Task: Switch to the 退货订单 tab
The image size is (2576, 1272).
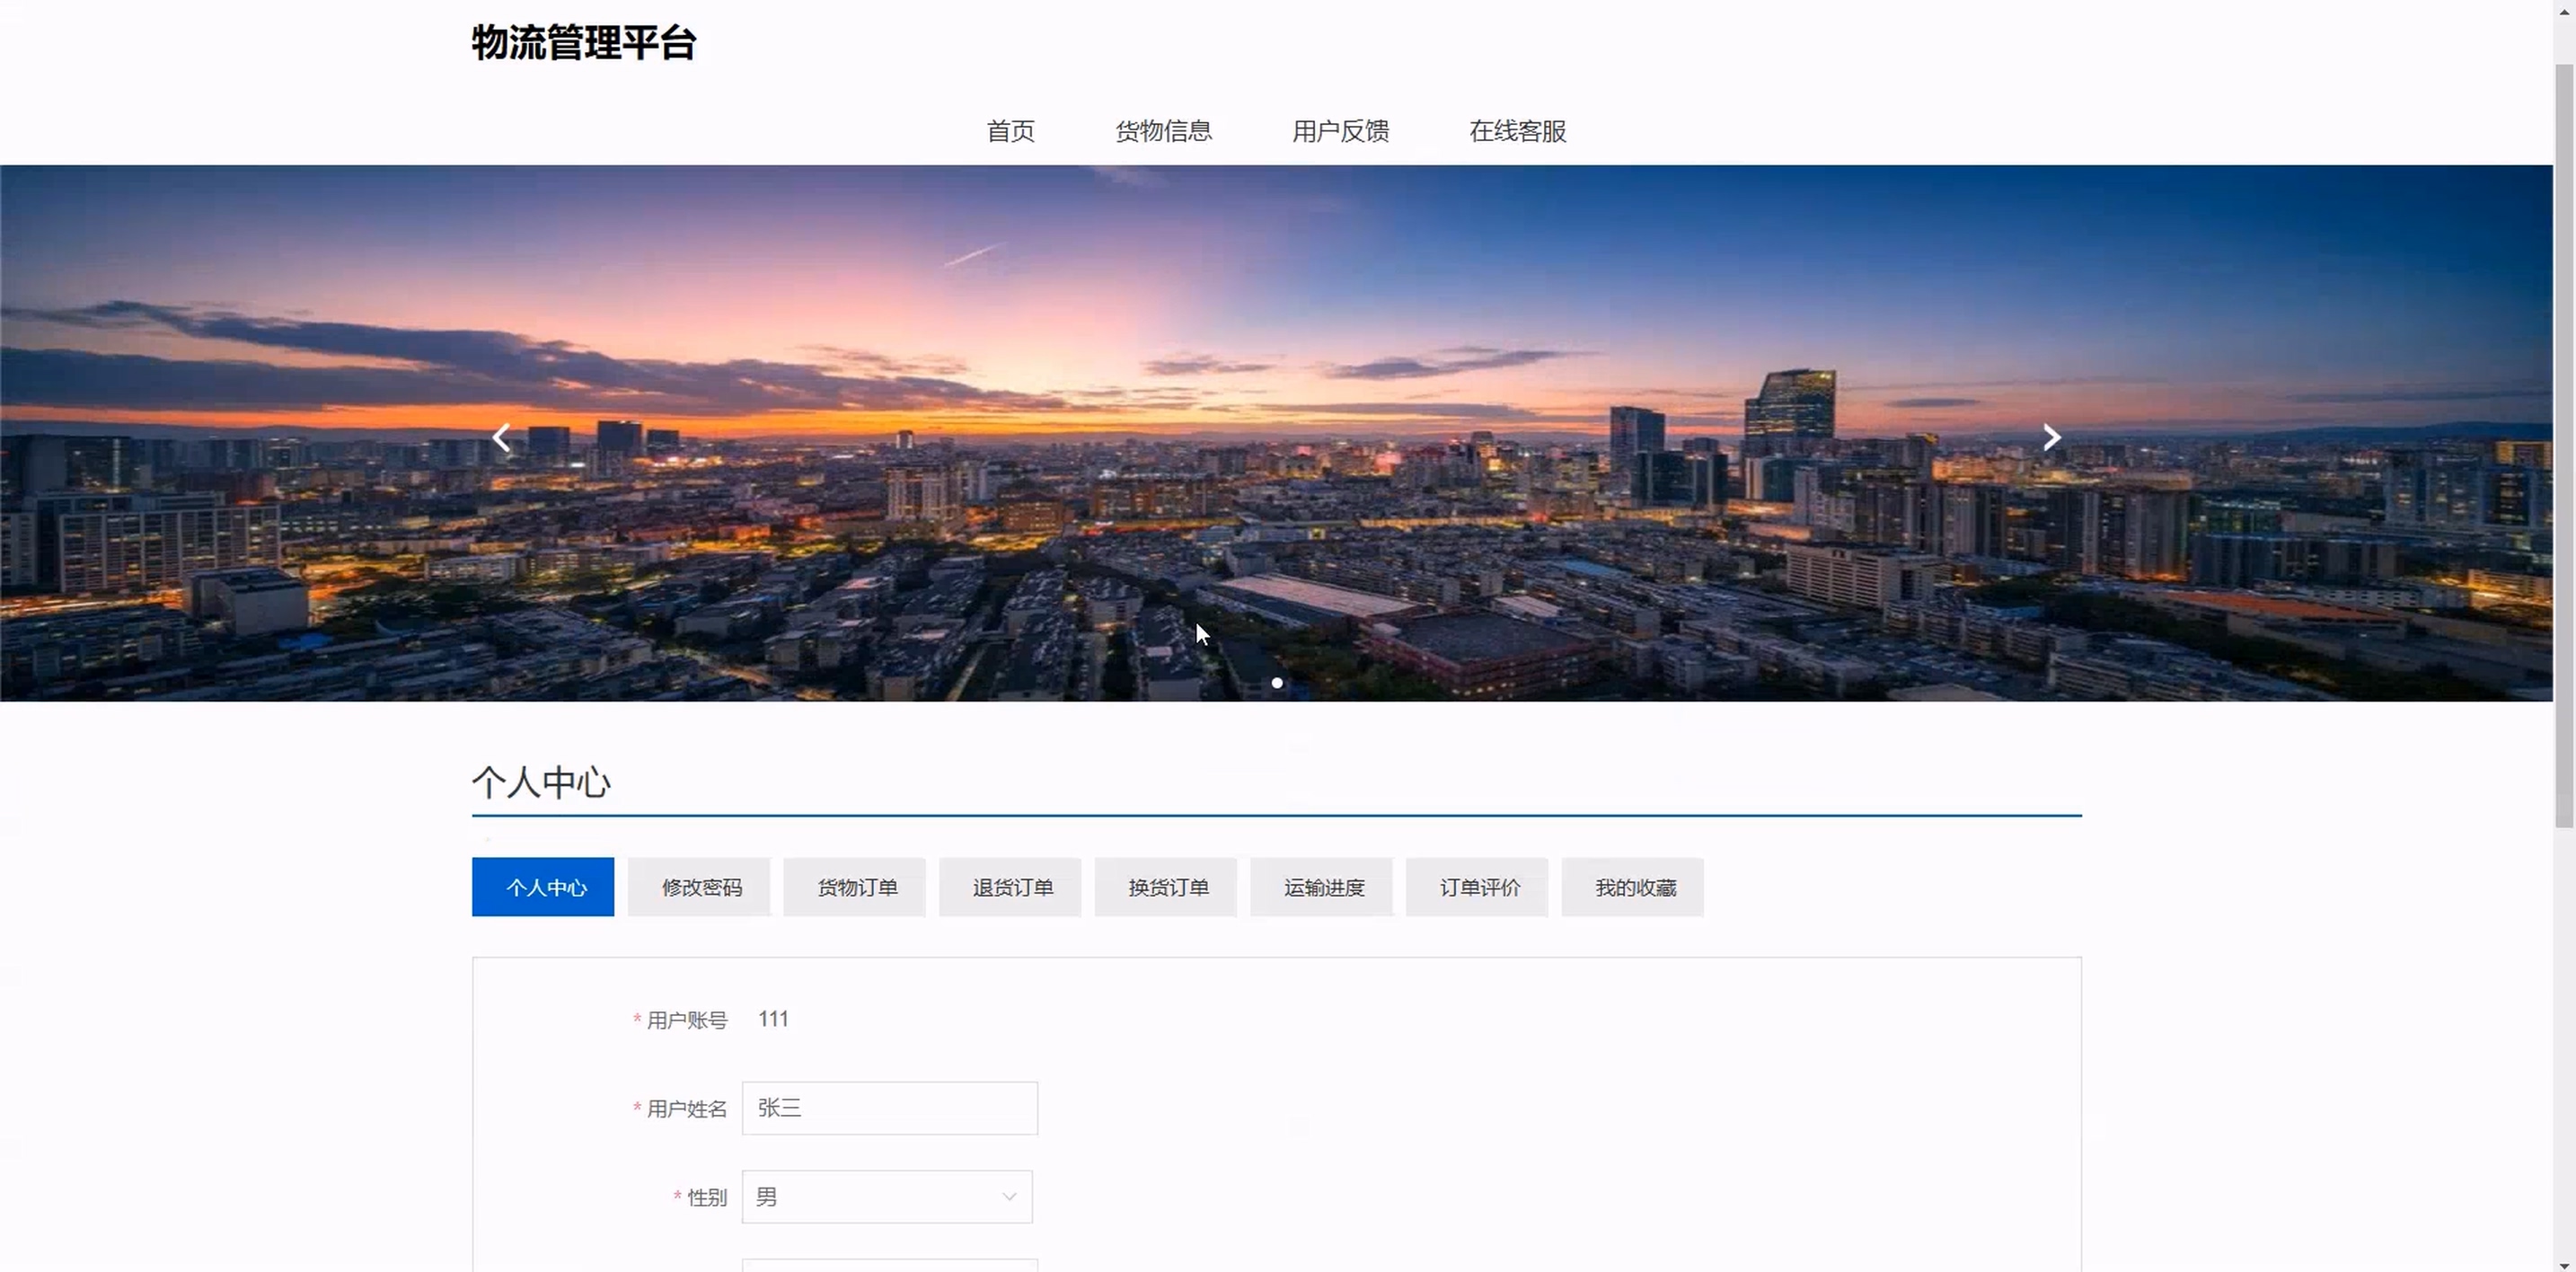Action: coord(1011,887)
